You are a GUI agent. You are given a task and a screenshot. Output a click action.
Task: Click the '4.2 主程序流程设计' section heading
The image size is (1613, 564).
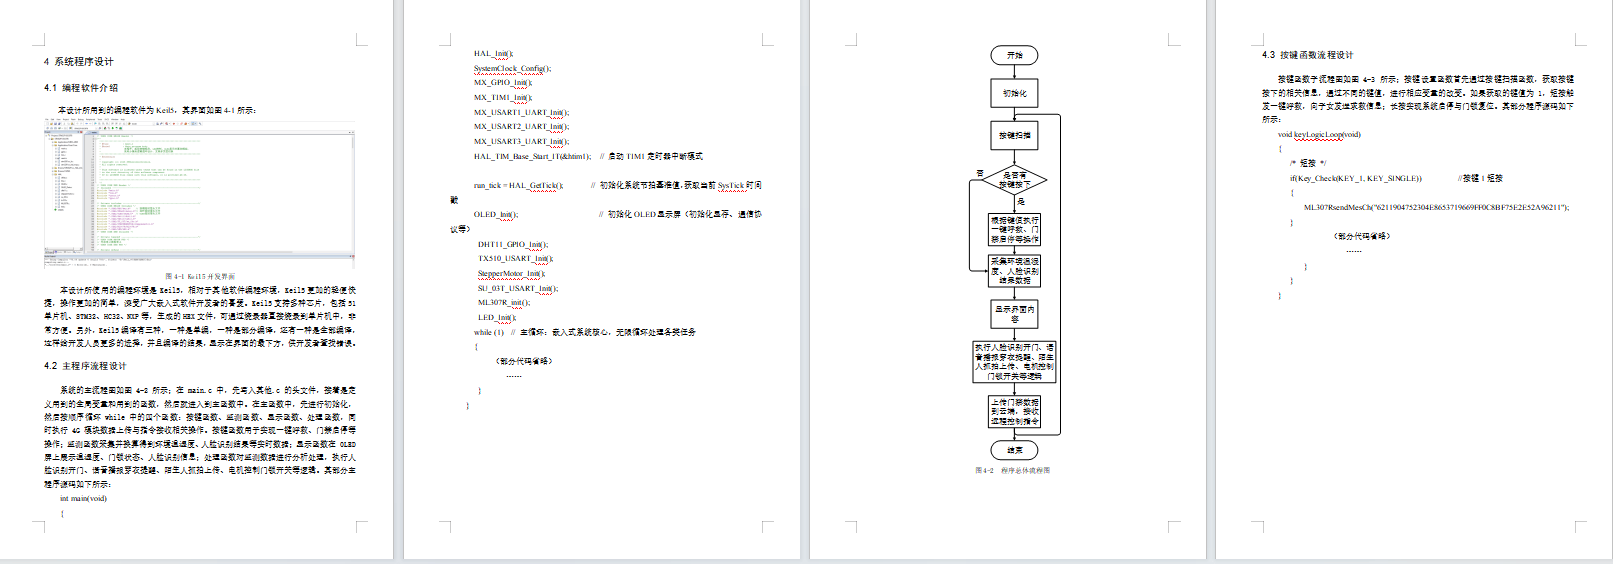pos(85,366)
